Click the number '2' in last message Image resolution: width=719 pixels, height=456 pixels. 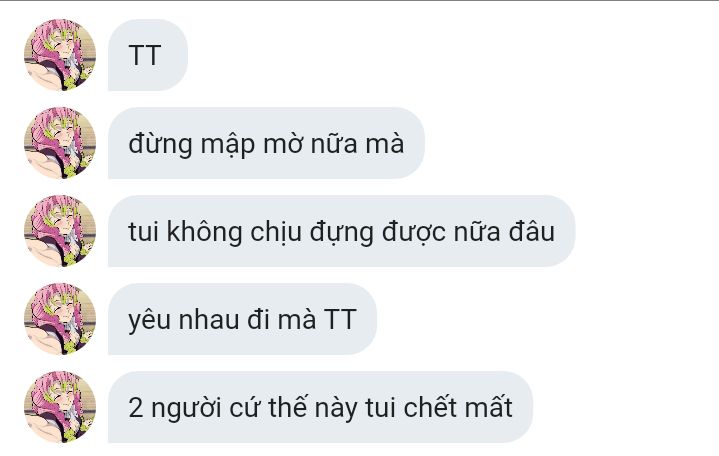click(x=136, y=408)
